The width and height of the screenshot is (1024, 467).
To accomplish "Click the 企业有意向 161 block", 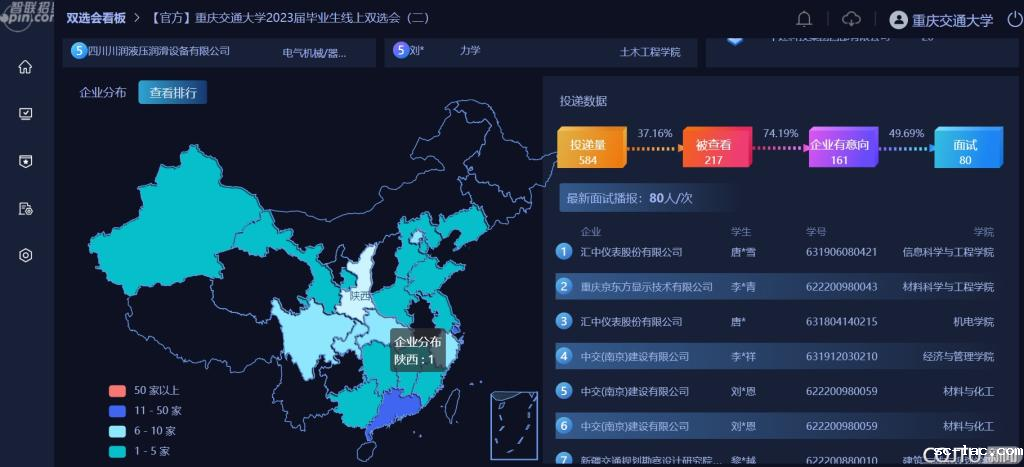I will [839, 150].
